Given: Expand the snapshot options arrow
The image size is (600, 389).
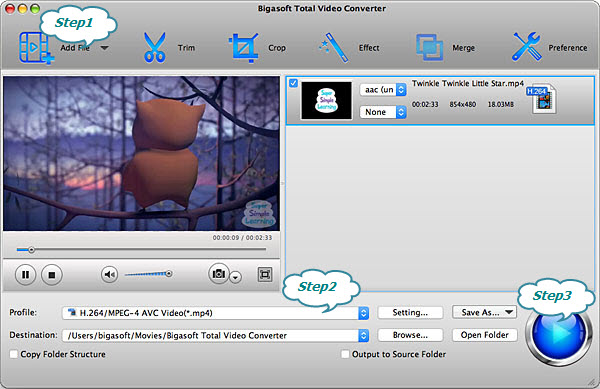Looking at the screenshot, I should (236, 277).
